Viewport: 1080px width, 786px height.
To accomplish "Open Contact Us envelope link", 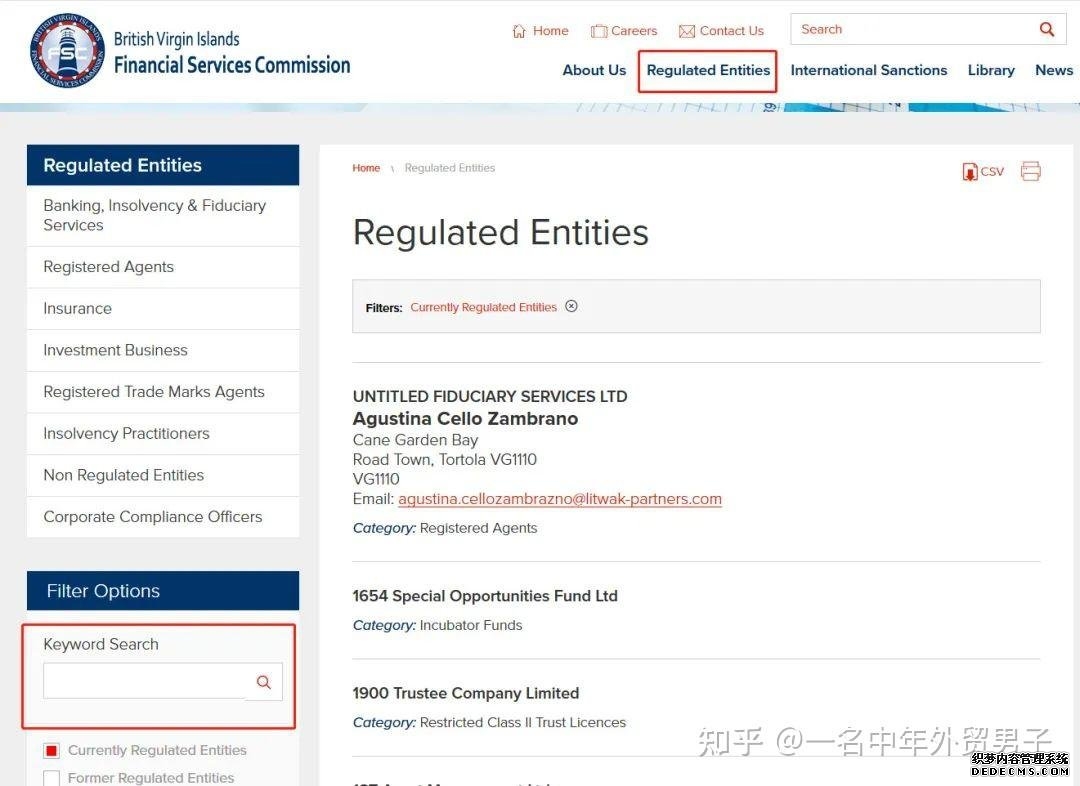I will click(x=721, y=31).
